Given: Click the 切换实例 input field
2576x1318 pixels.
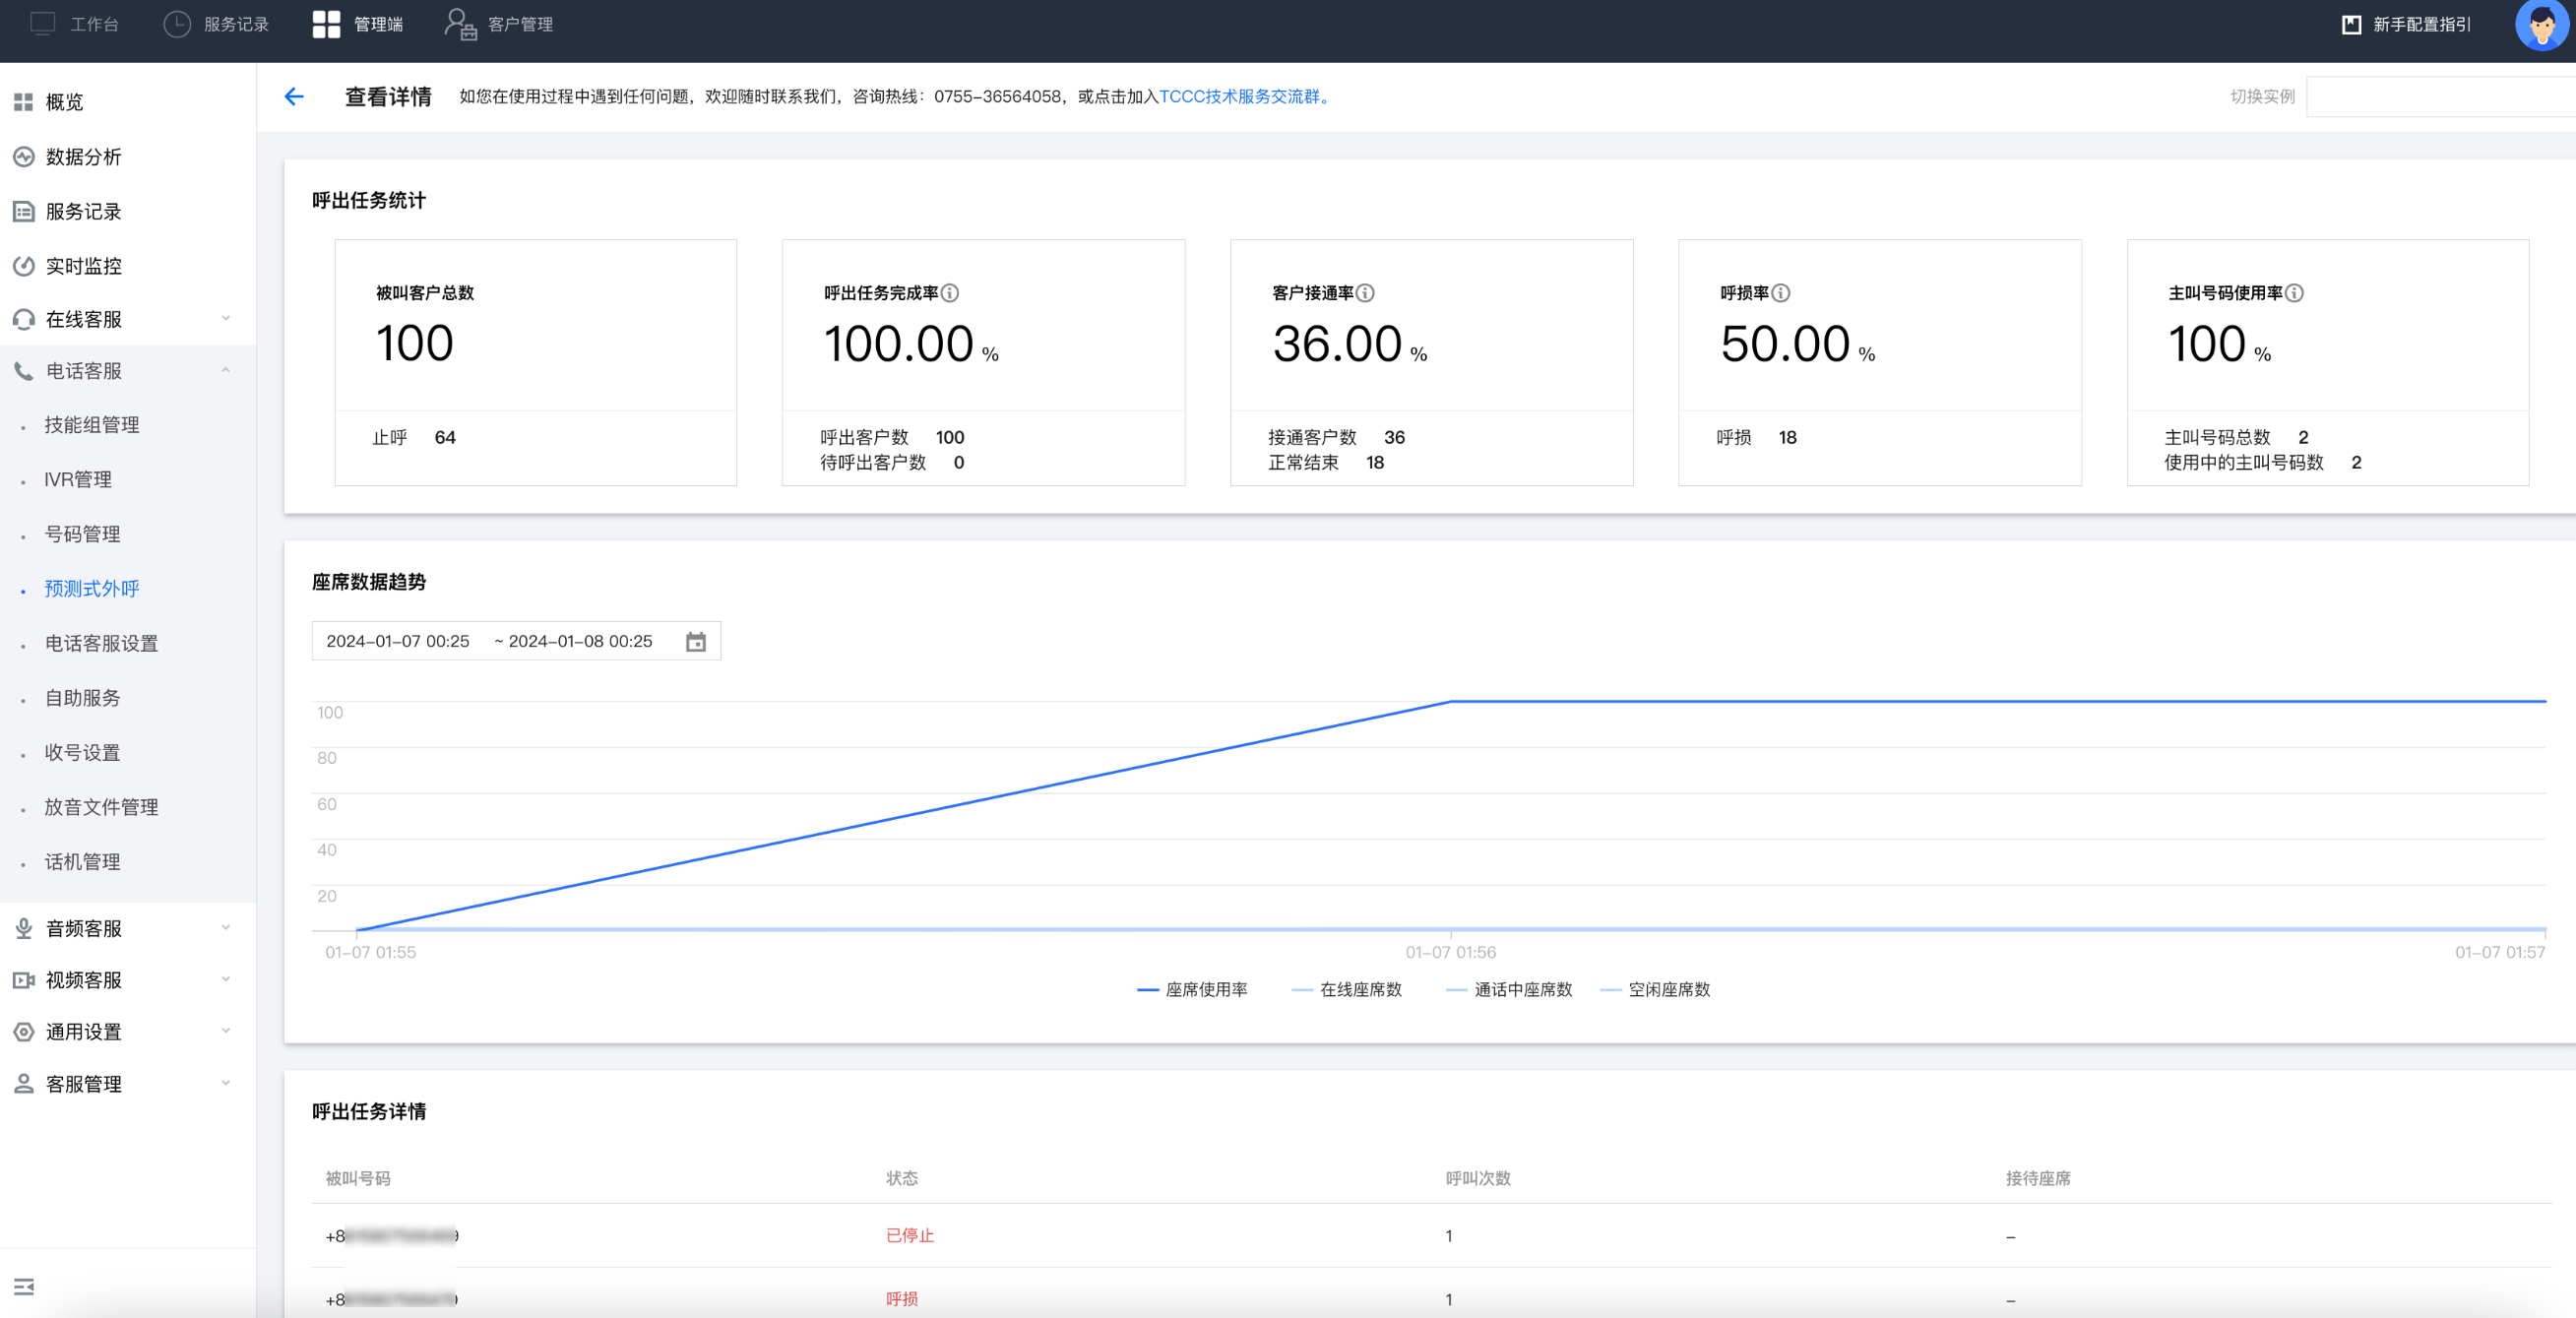Looking at the screenshot, I should coord(2440,96).
